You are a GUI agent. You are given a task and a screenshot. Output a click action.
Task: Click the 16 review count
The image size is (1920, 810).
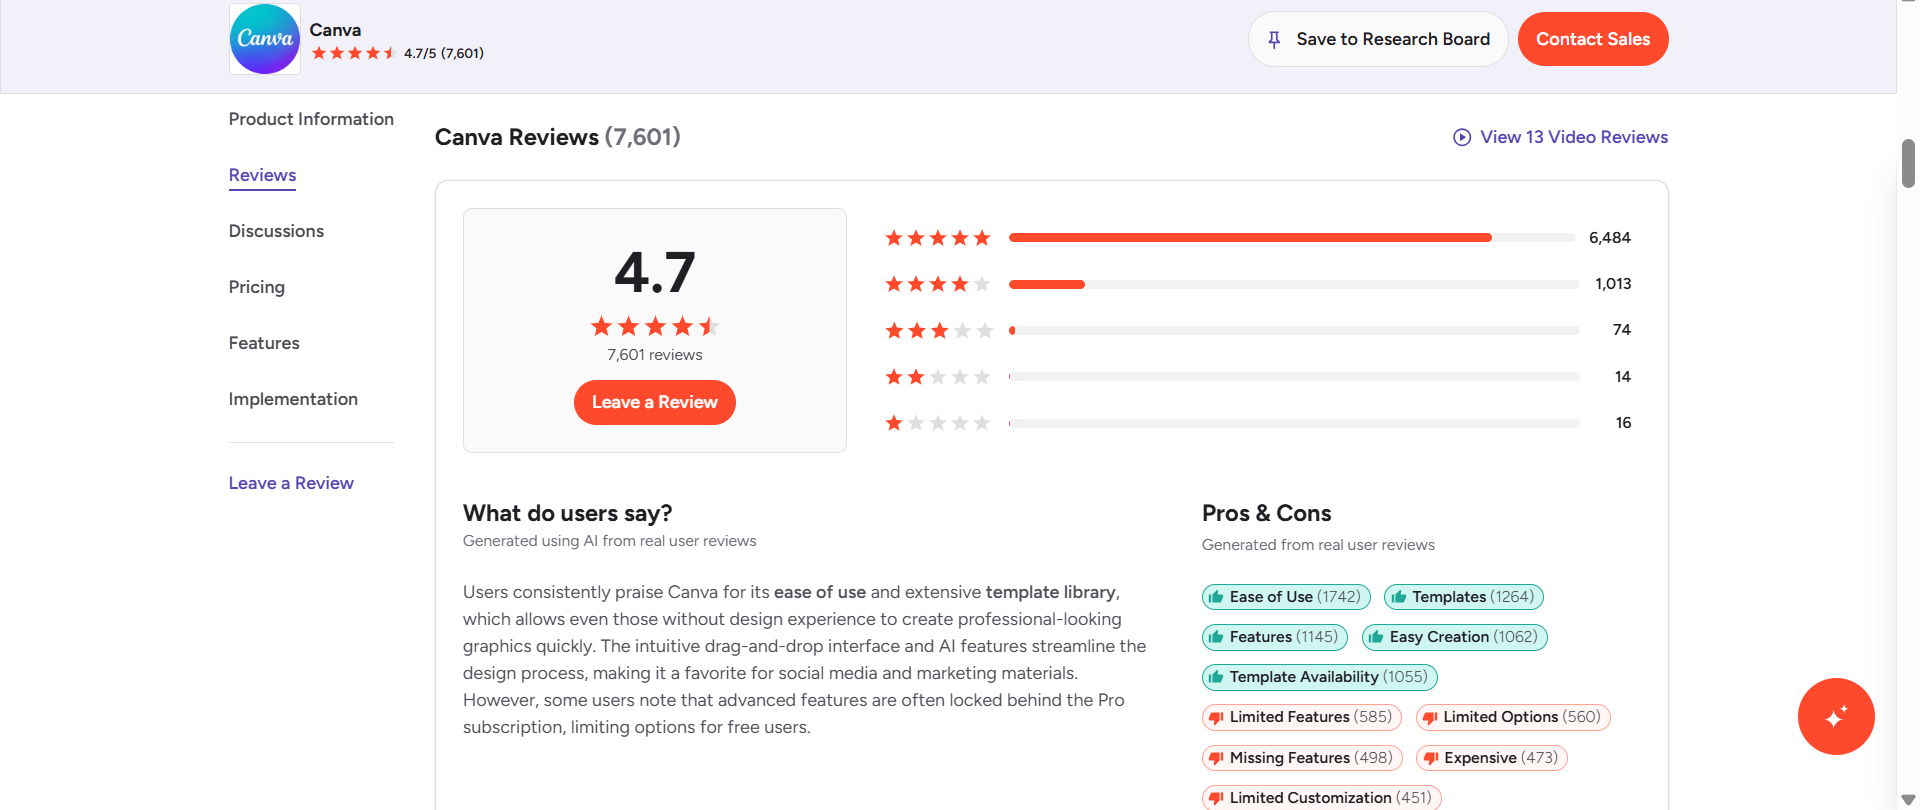click(1623, 423)
